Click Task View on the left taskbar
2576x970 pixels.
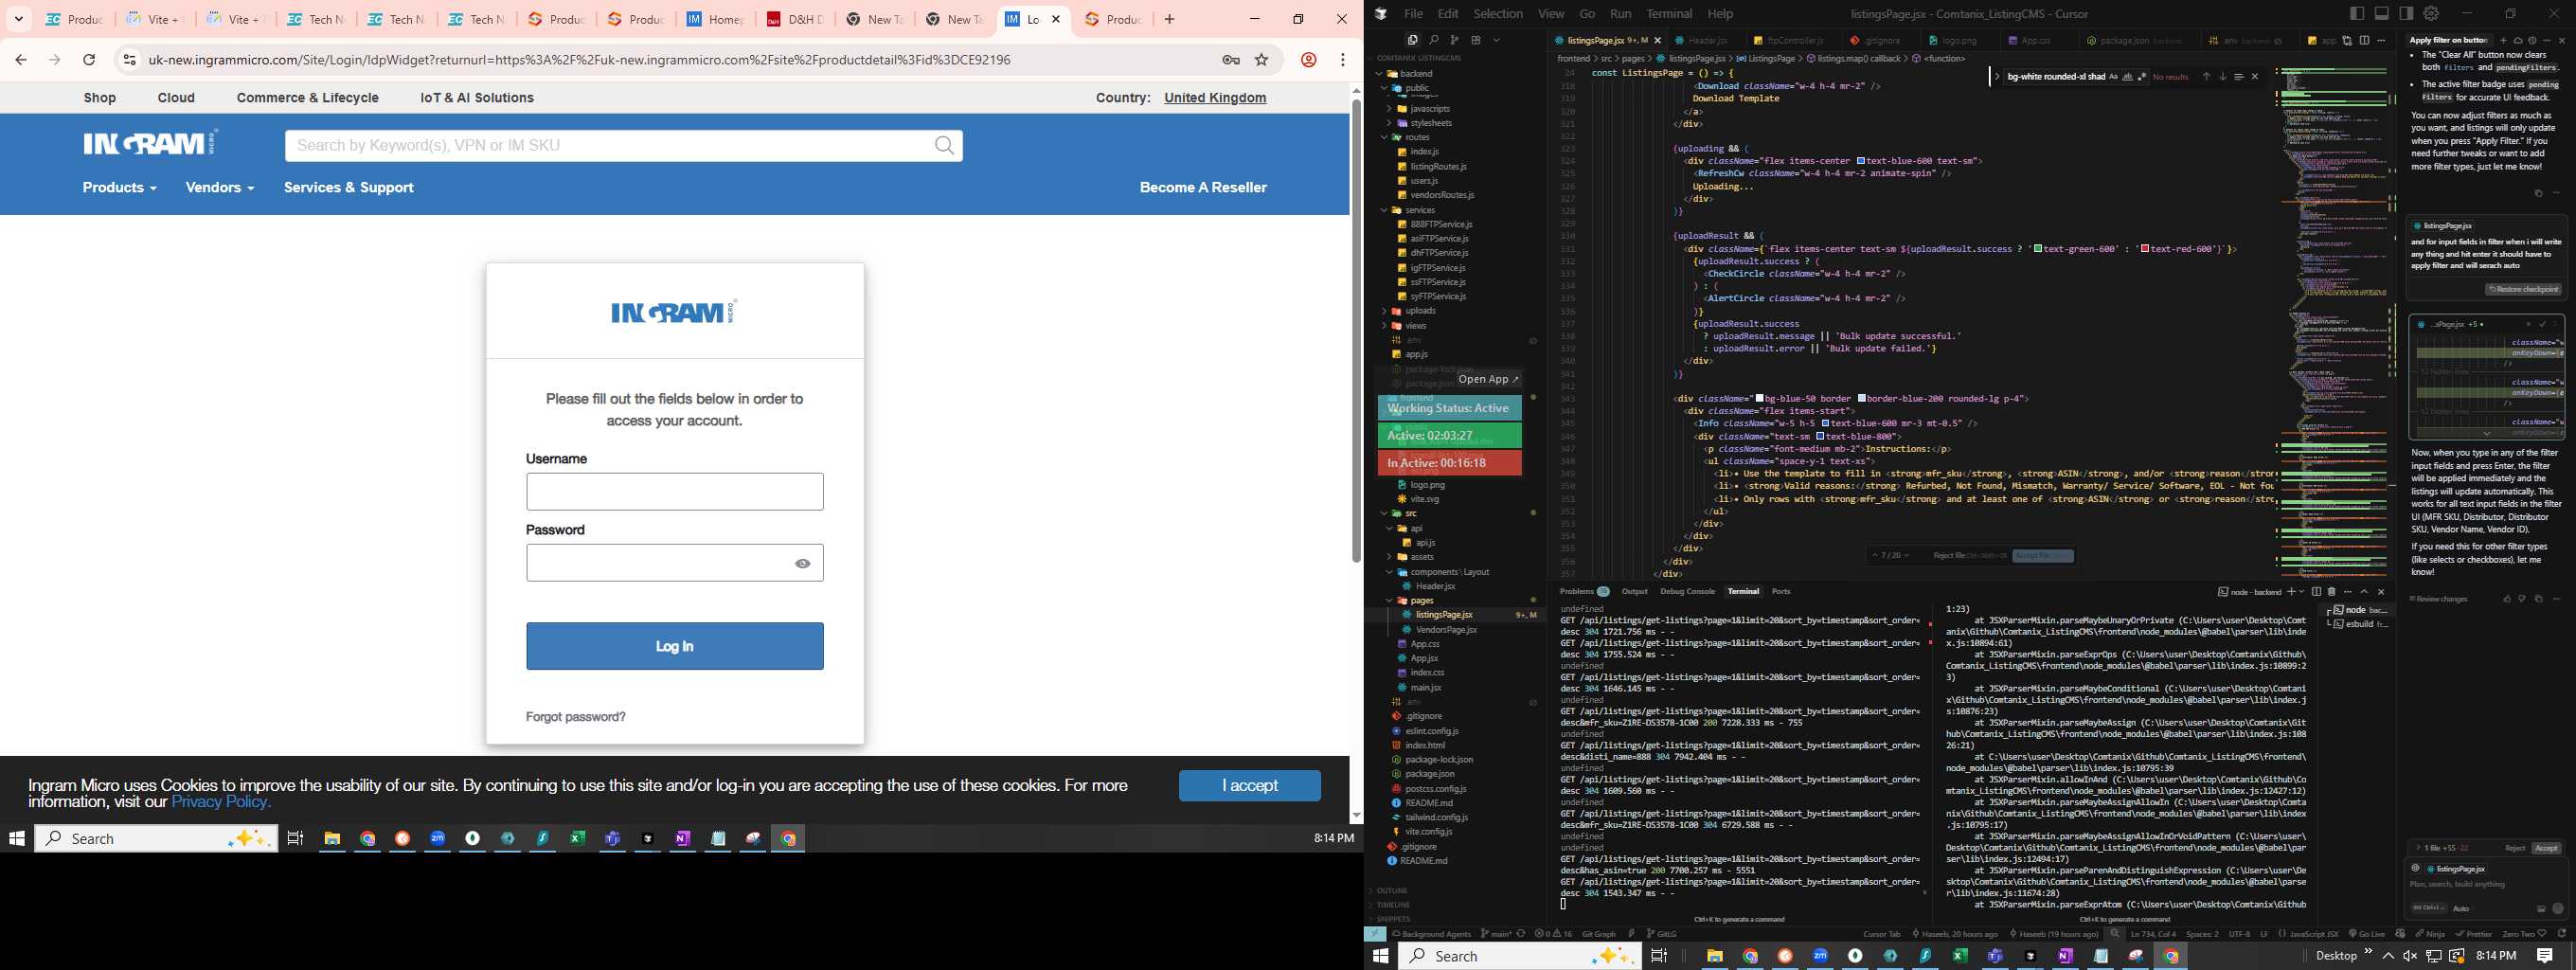(295, 838)
